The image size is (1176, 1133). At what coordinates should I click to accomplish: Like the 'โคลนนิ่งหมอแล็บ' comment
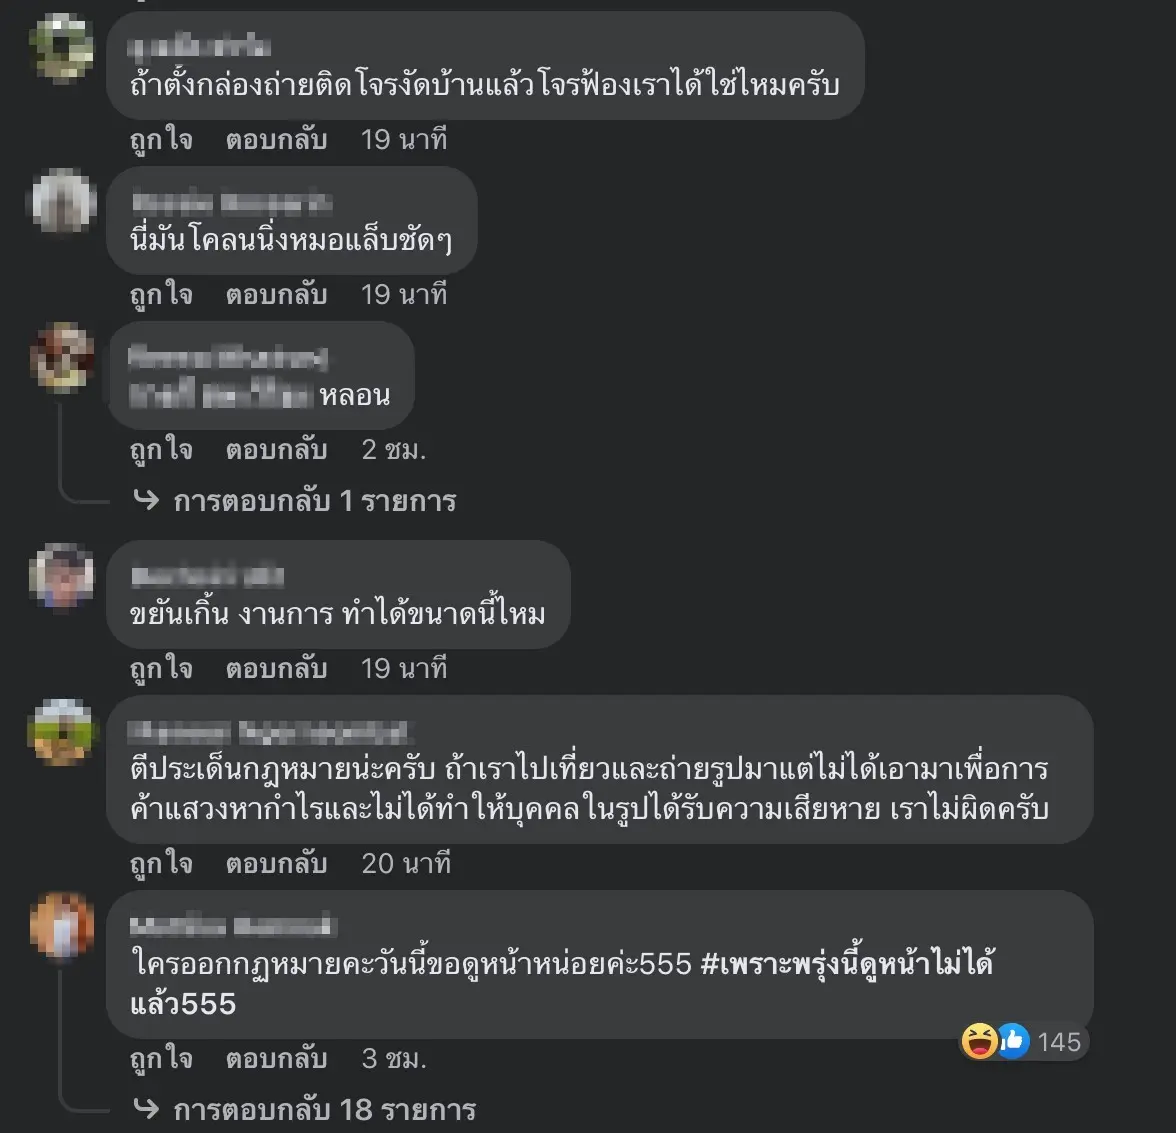tap(161, 295)
